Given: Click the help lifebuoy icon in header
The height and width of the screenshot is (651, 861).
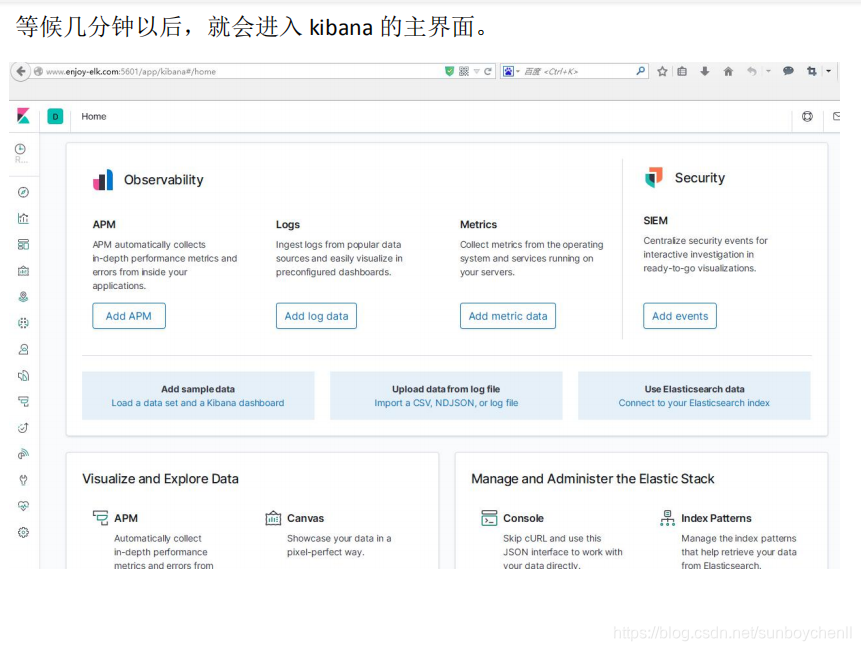Looking at the screenshot, I should pos(807,116).
